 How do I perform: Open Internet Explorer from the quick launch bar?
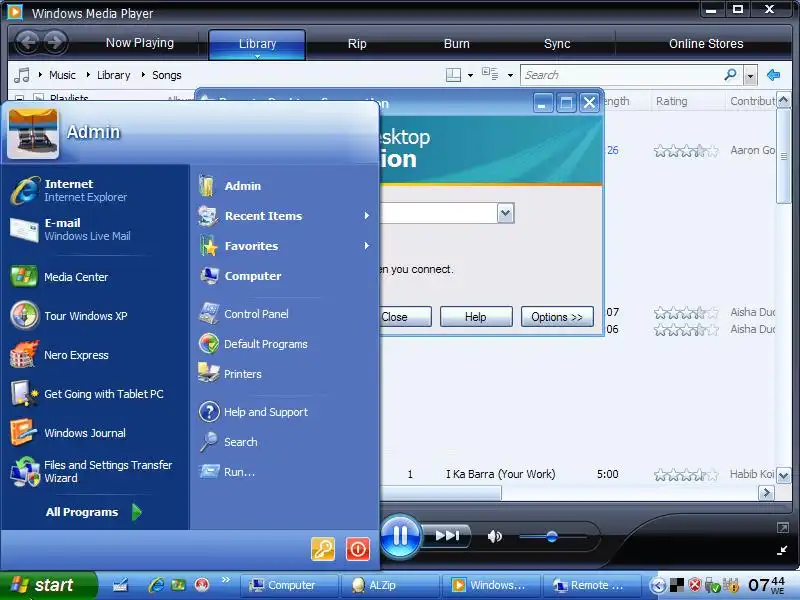[156, 585]
